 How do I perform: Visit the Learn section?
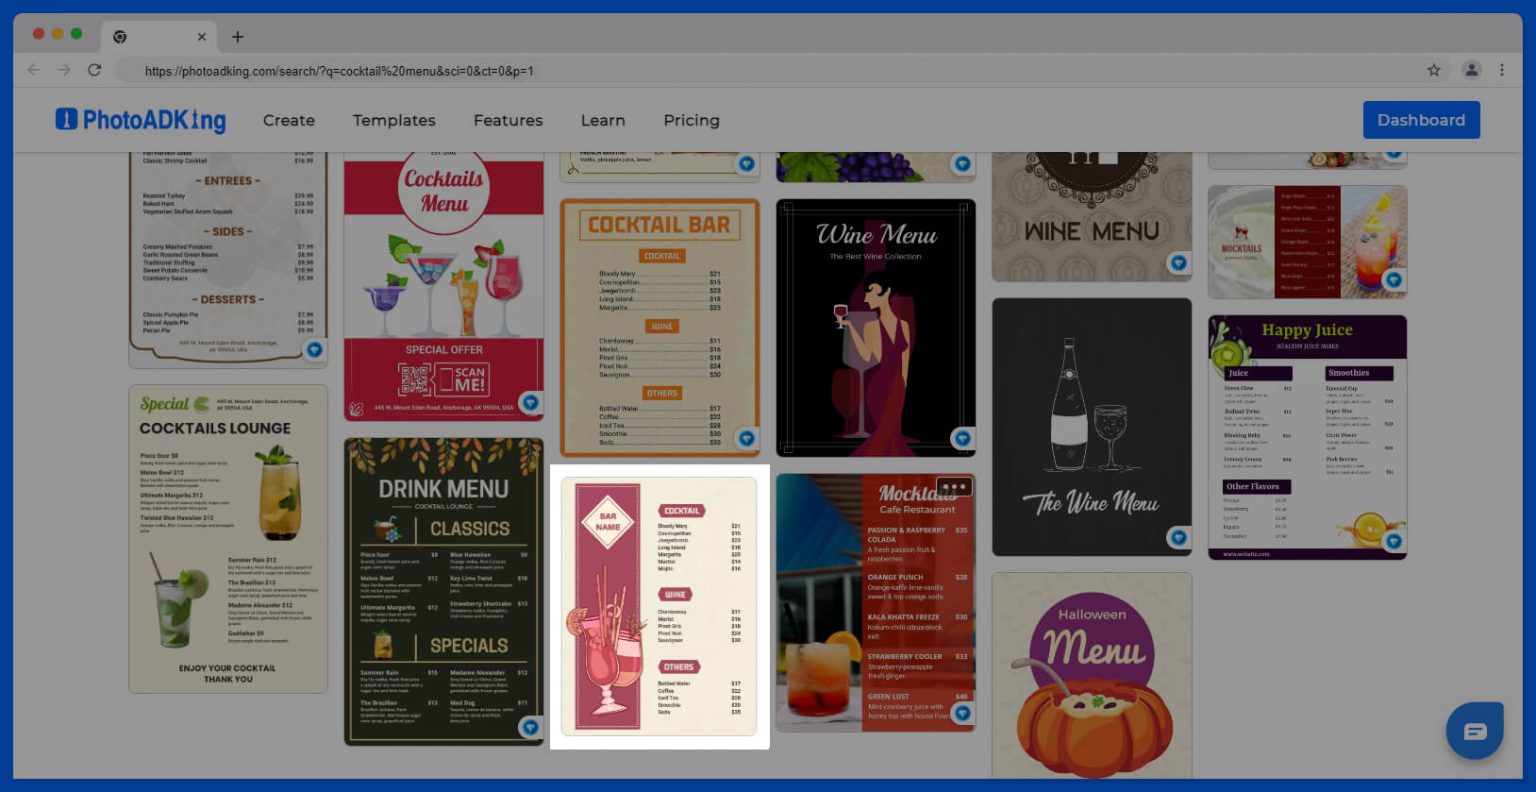602,120
